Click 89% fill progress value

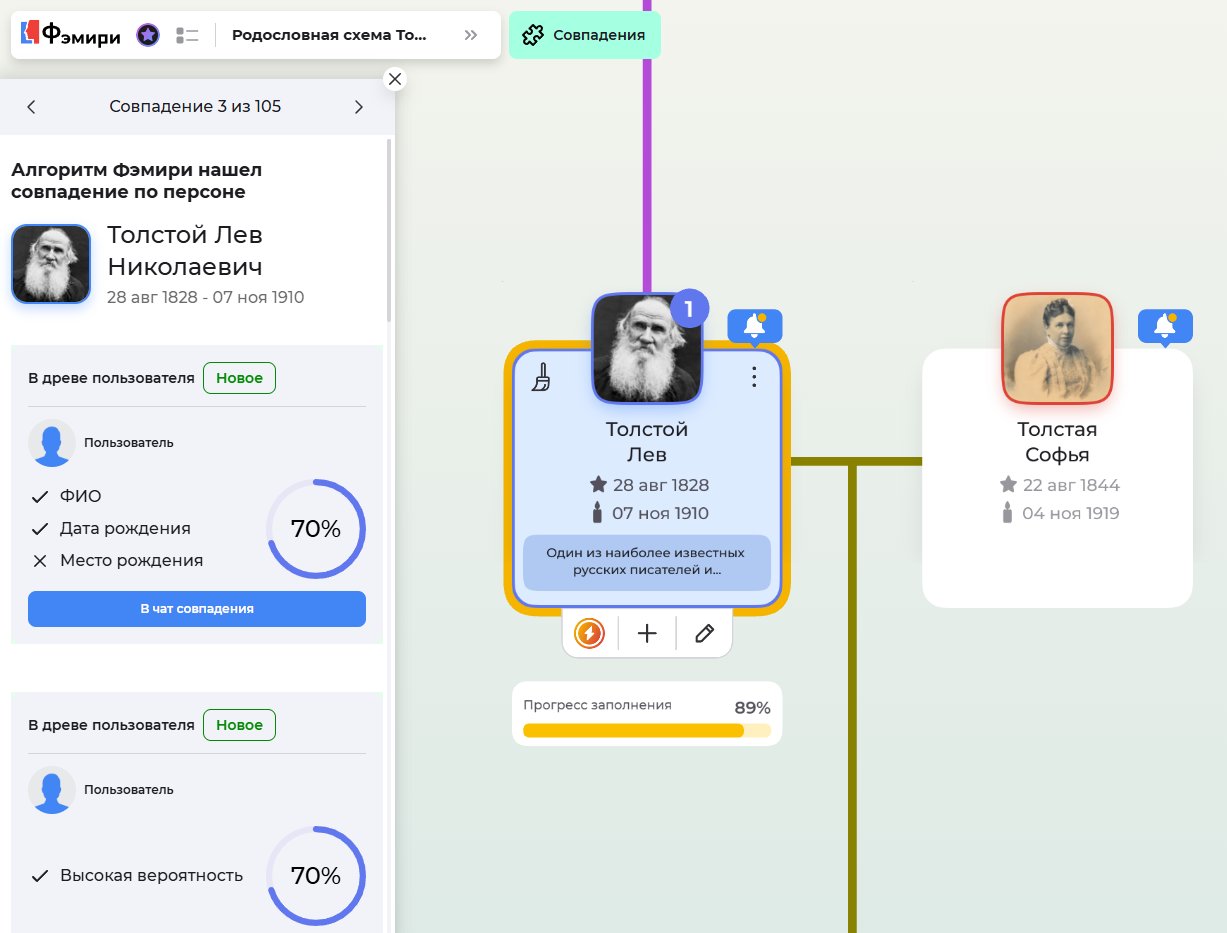(x=752, y=708)
